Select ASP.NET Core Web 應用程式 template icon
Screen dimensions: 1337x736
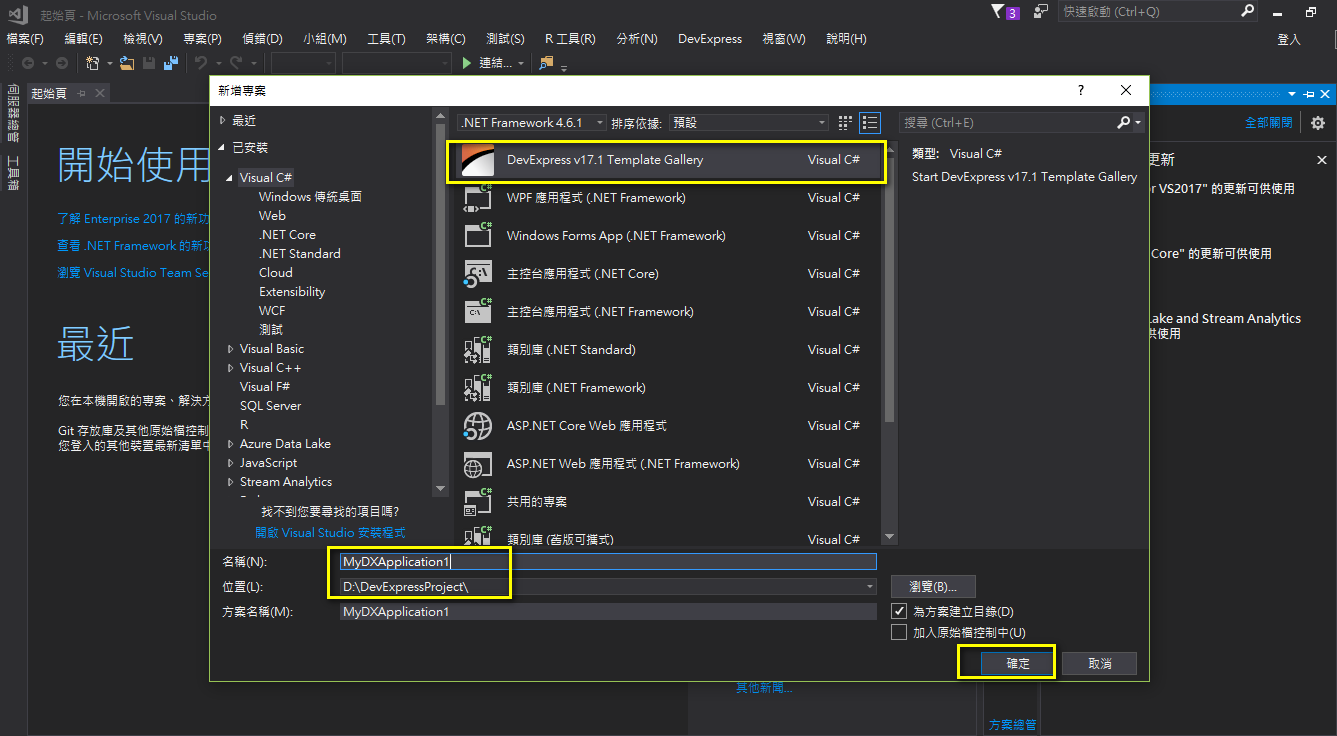tap(478, 426)
